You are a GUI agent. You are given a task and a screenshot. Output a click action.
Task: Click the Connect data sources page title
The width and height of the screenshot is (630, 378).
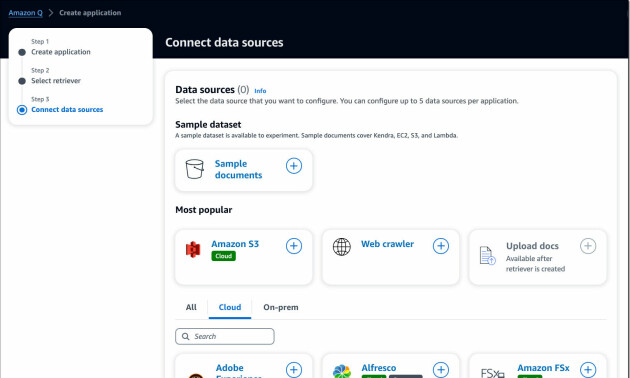(224, 43)
